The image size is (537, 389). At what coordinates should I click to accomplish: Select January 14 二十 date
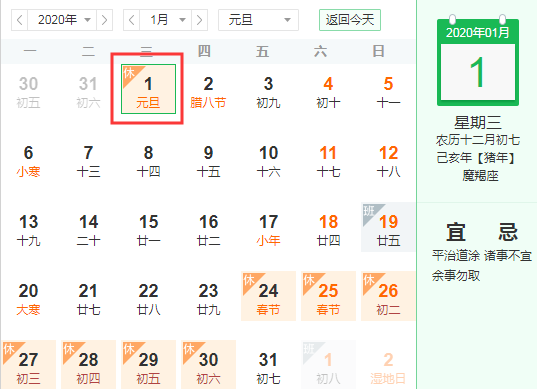click(88, 230)
